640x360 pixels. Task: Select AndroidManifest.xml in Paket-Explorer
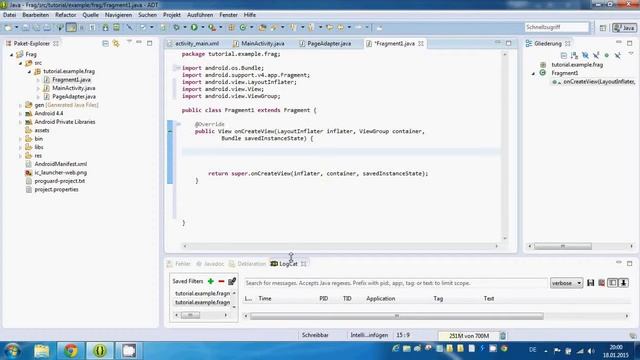tap(60, 164)
